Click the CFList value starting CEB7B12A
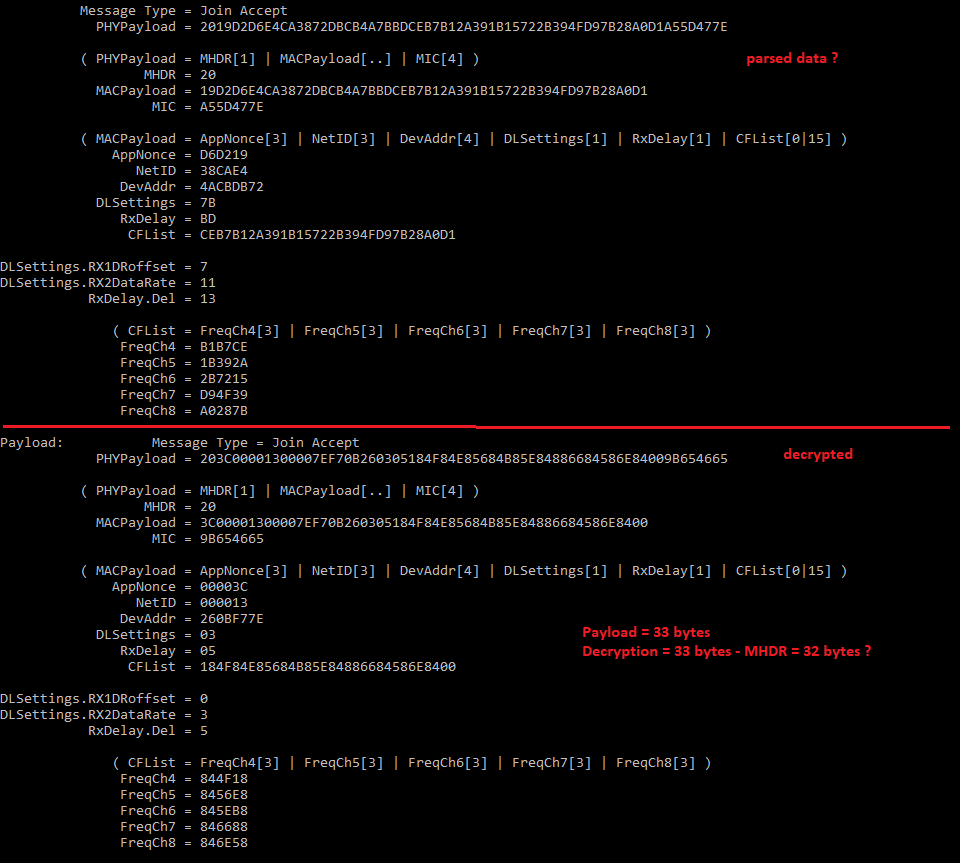The width and height of the screenshot is (961, 863). click(328, 235)
